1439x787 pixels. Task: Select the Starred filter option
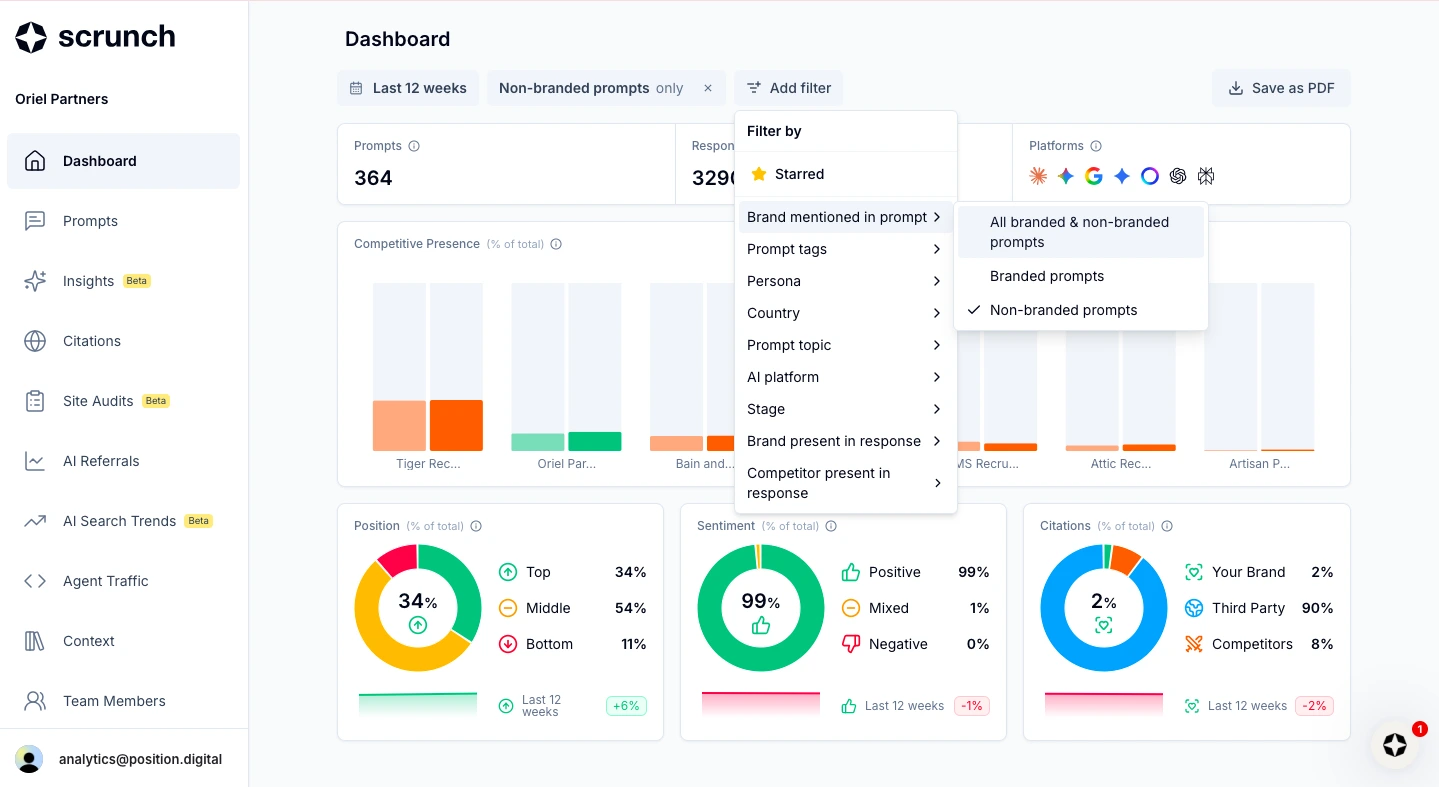[799, 174]
